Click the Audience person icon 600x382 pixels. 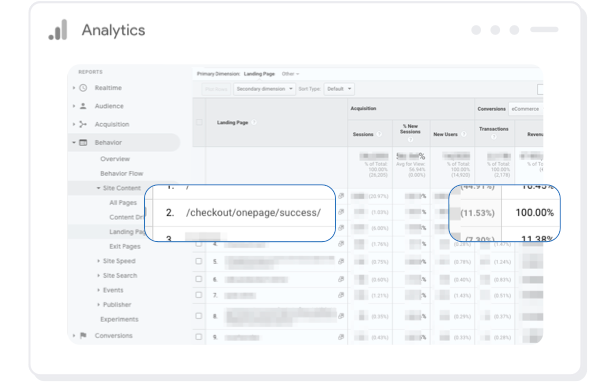pos(83,106)
